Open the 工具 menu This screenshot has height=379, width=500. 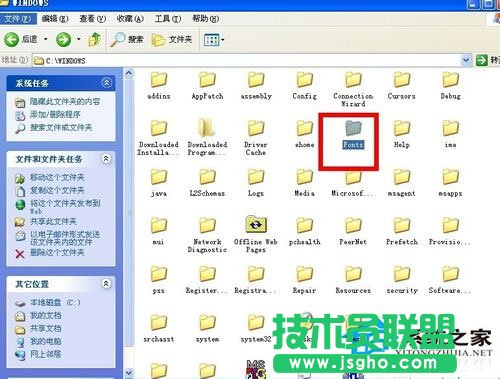coord(168,19)
